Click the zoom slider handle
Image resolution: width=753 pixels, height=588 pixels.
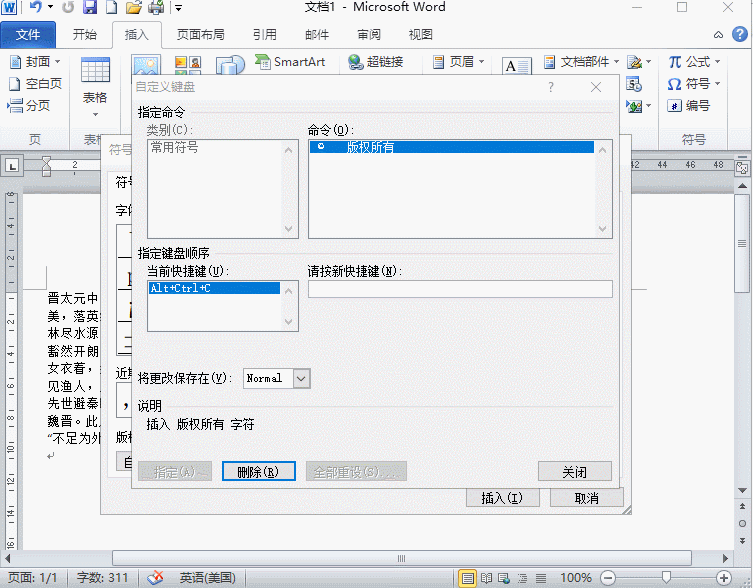pyautogui.click(x=667, y=577)
